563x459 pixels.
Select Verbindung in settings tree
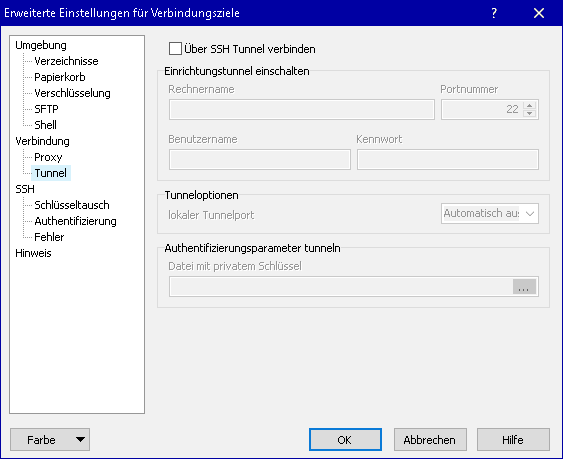click(42, 141)
